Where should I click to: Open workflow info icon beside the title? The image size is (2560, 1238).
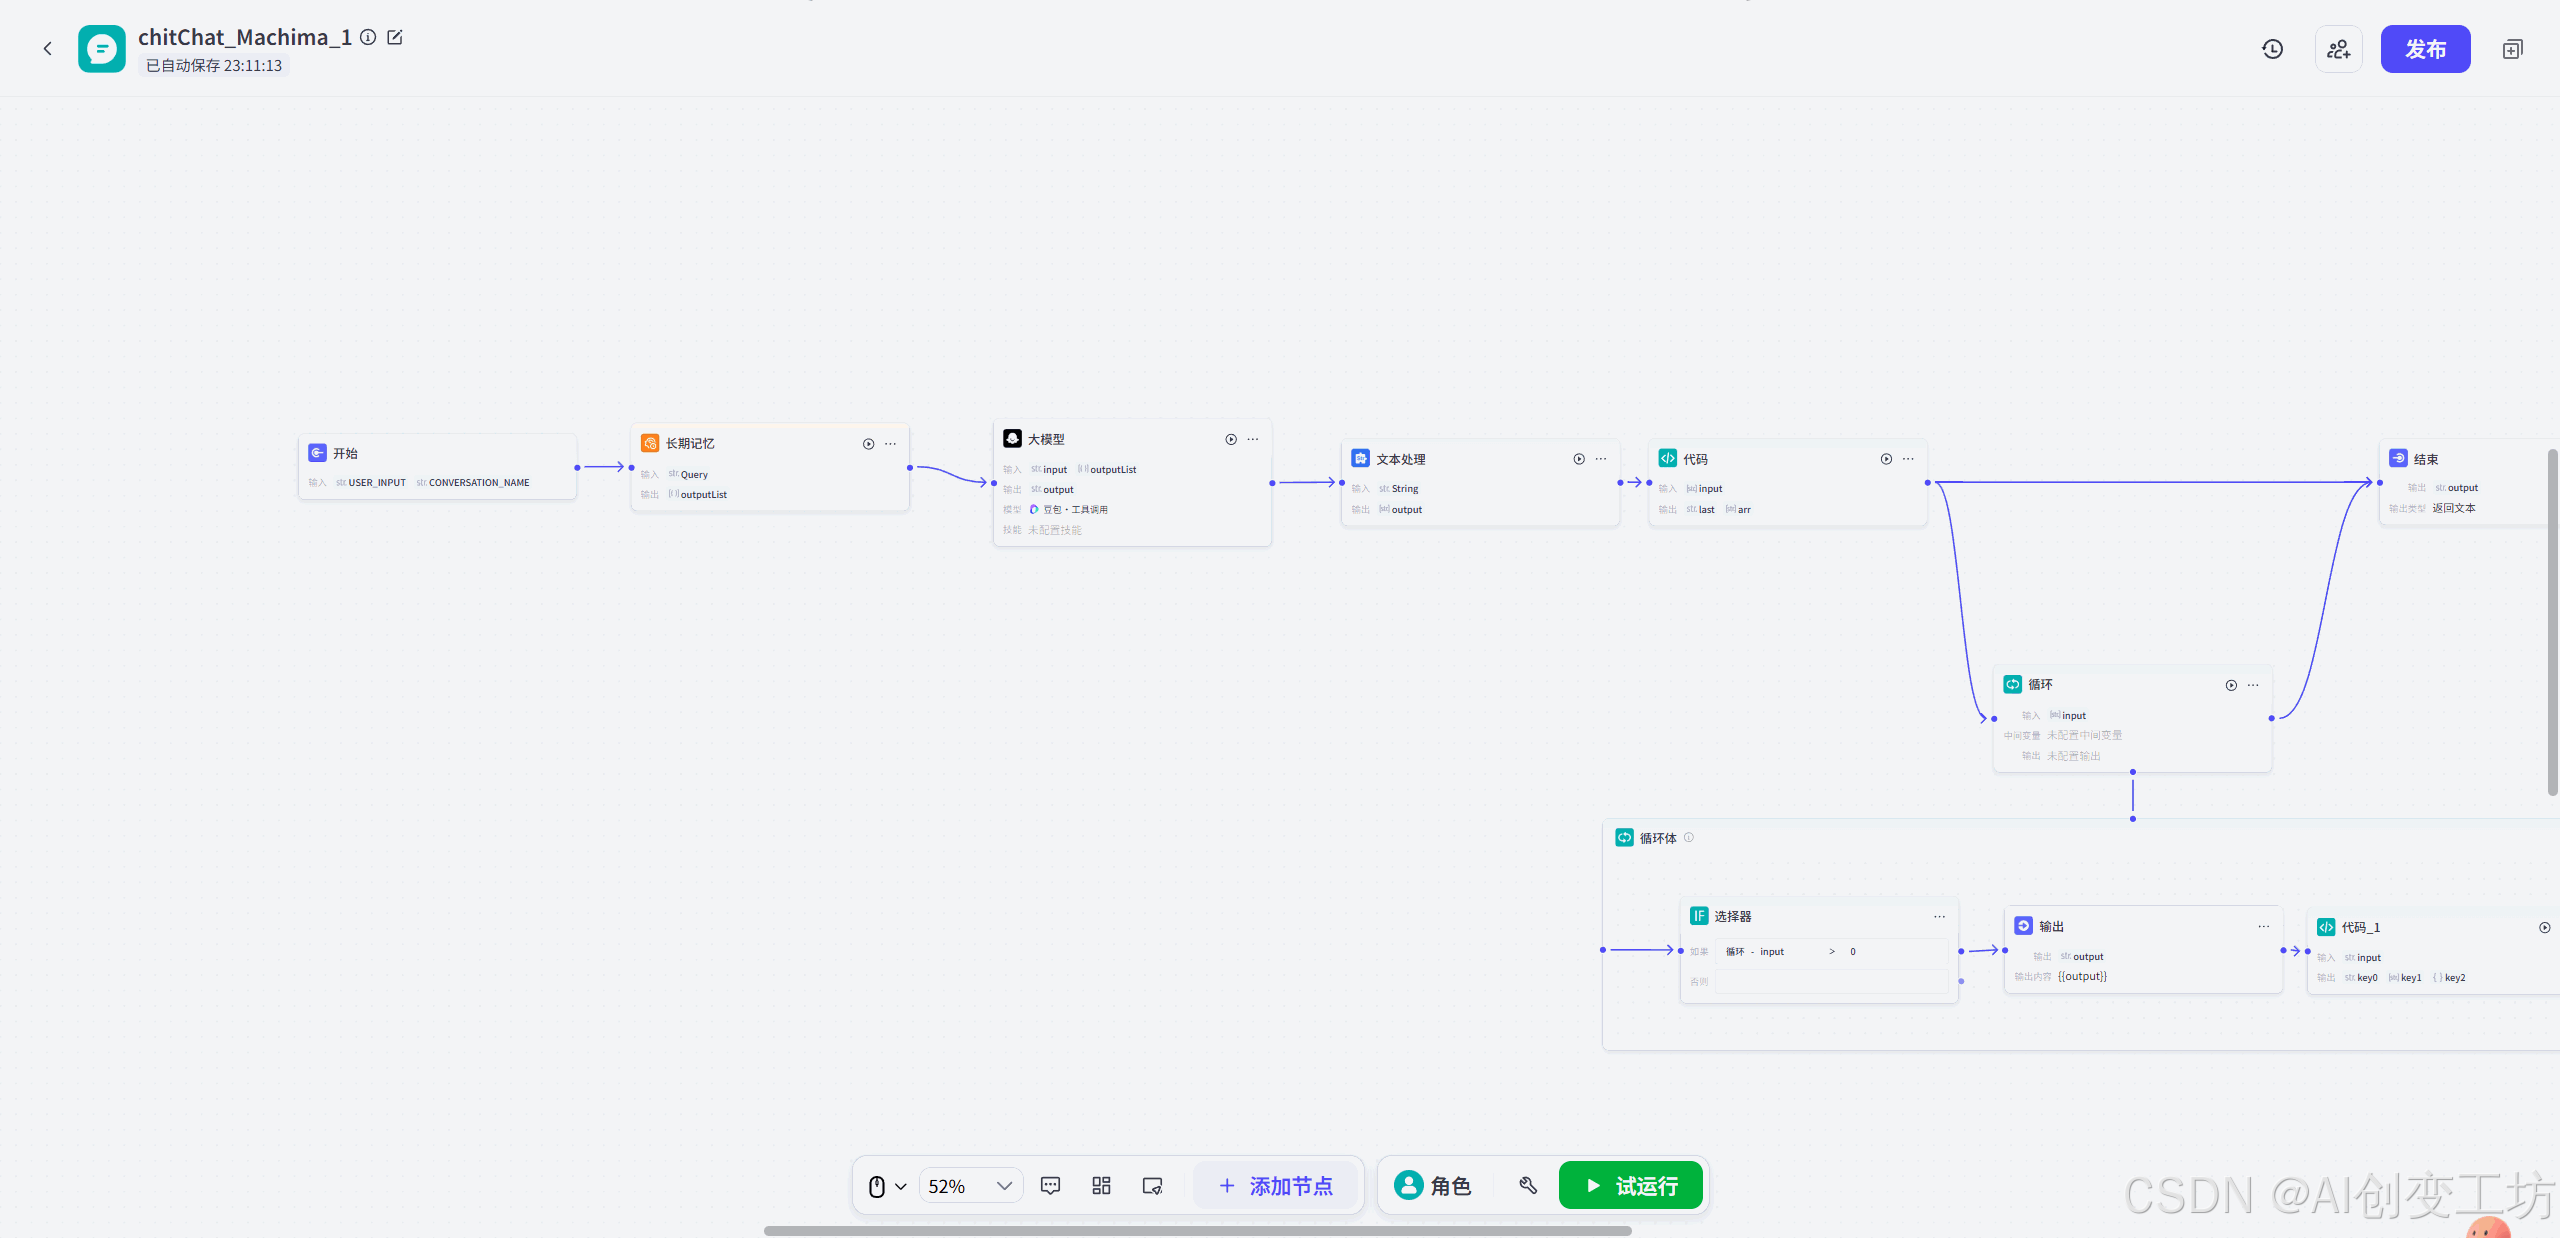click(x=368, y=37)
